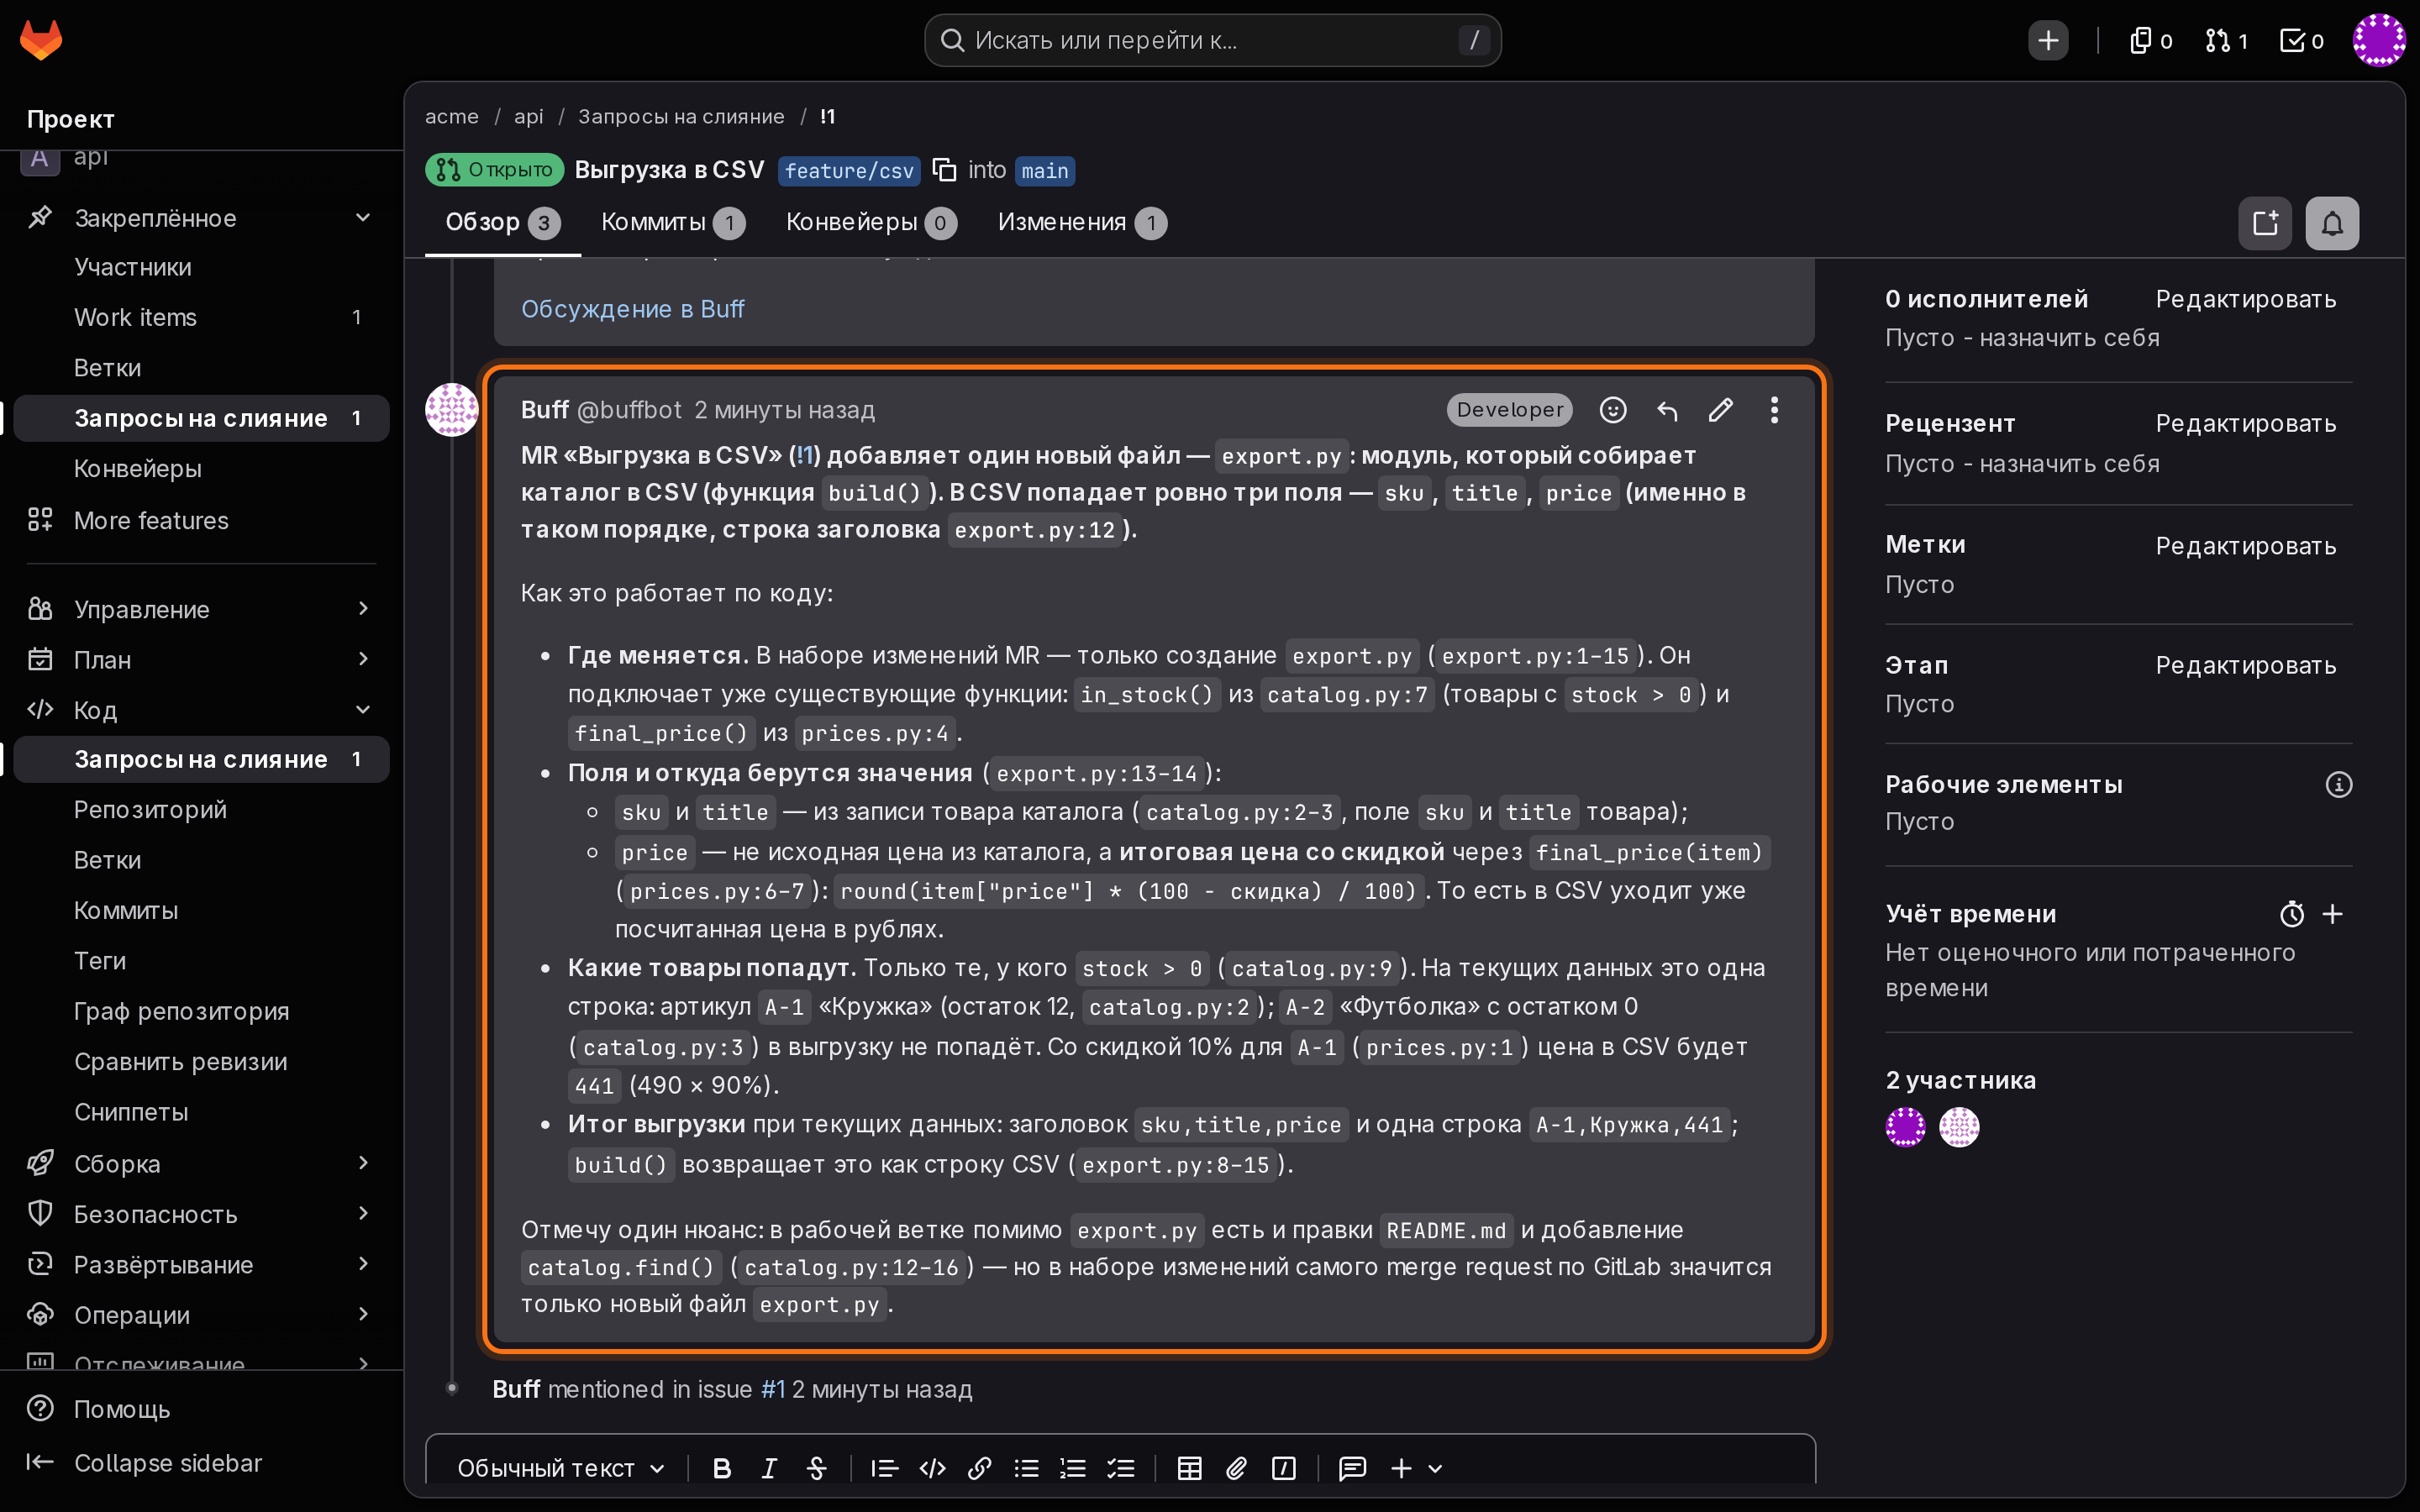The height and width of the screenshot is (1512, 2420).
Task: Open merge requests counter in top bar
Action: (x=2226, y=40)
